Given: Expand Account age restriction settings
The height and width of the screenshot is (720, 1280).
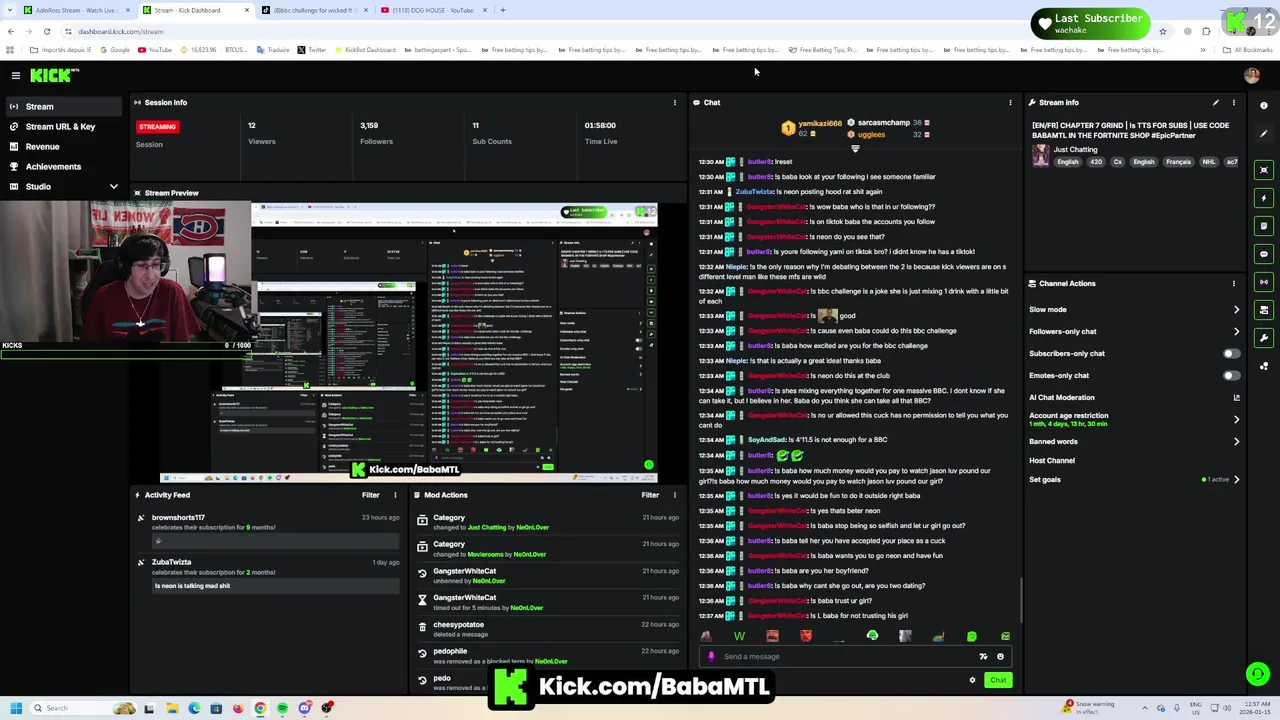Looking at the screenshot, I should pyautogui.click(x=1236, y=419).
